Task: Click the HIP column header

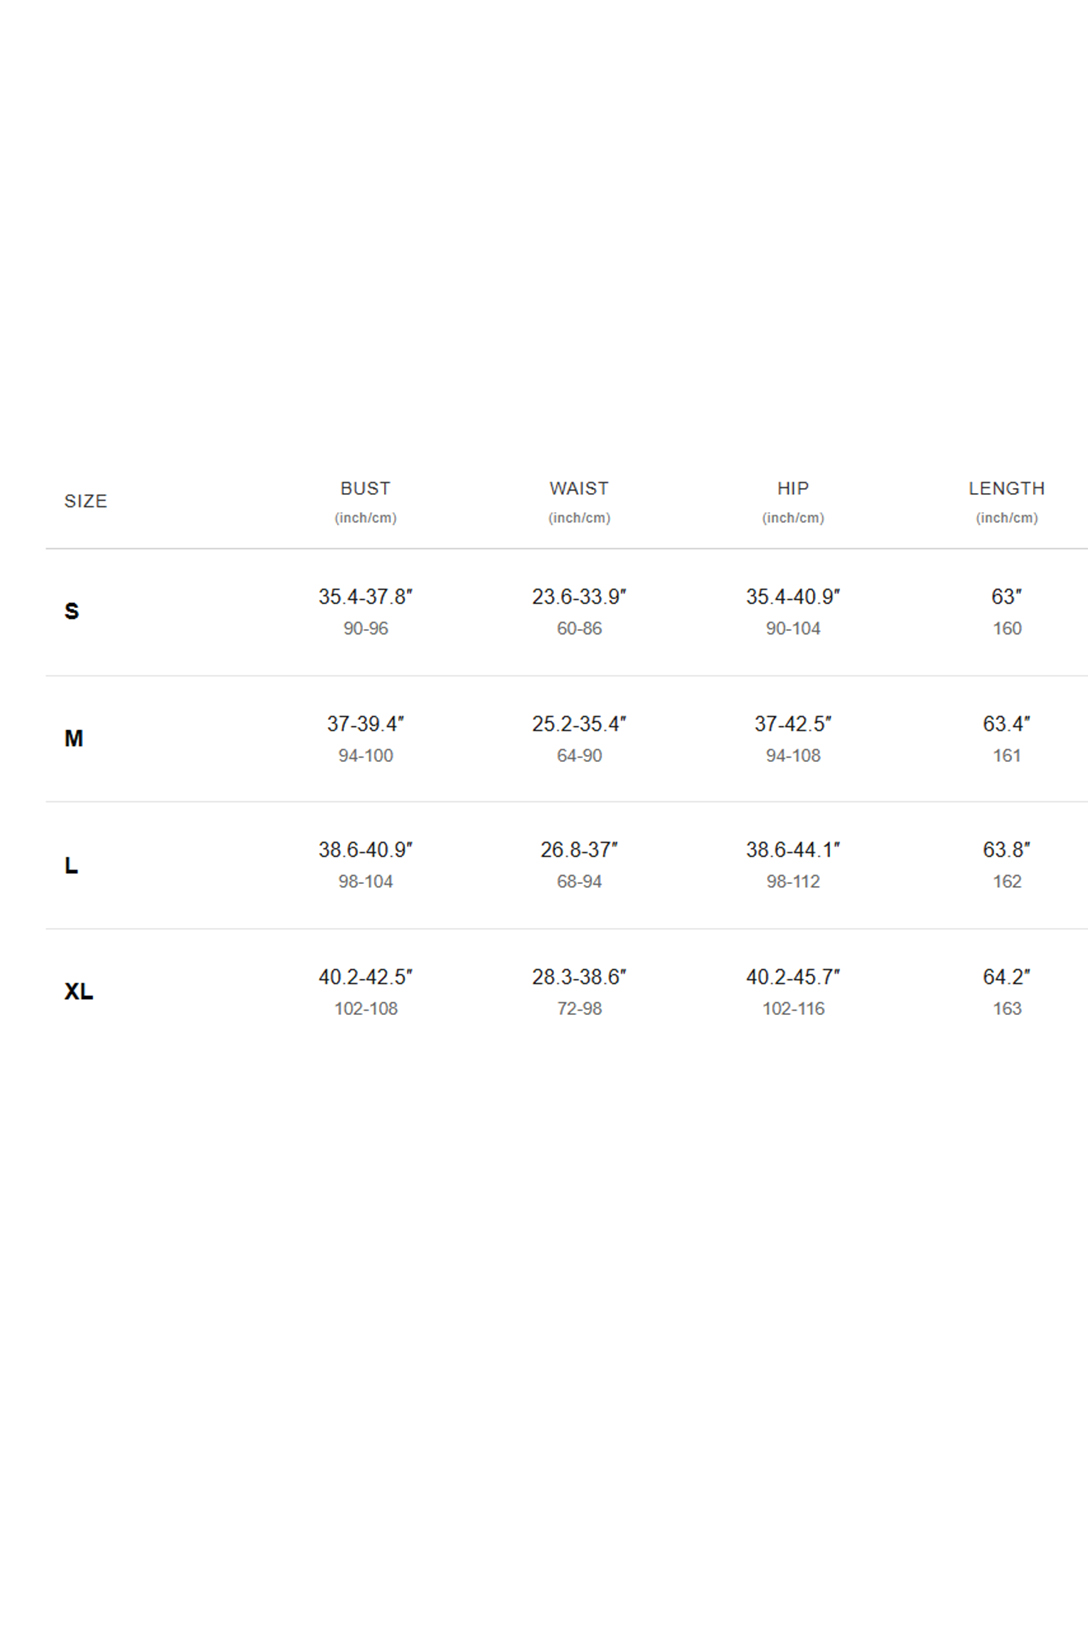Action: (x=793, y=489)
